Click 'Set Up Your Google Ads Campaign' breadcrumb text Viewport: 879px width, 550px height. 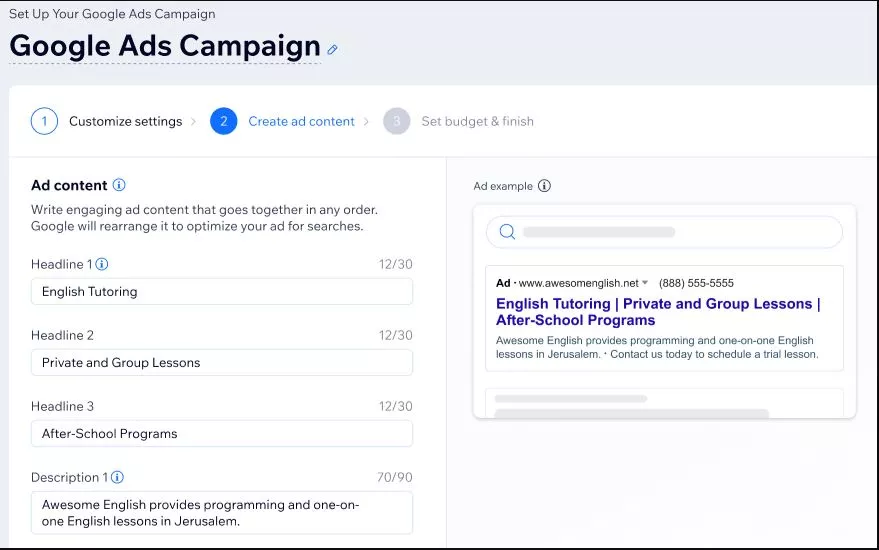click(x=112, y=14)
